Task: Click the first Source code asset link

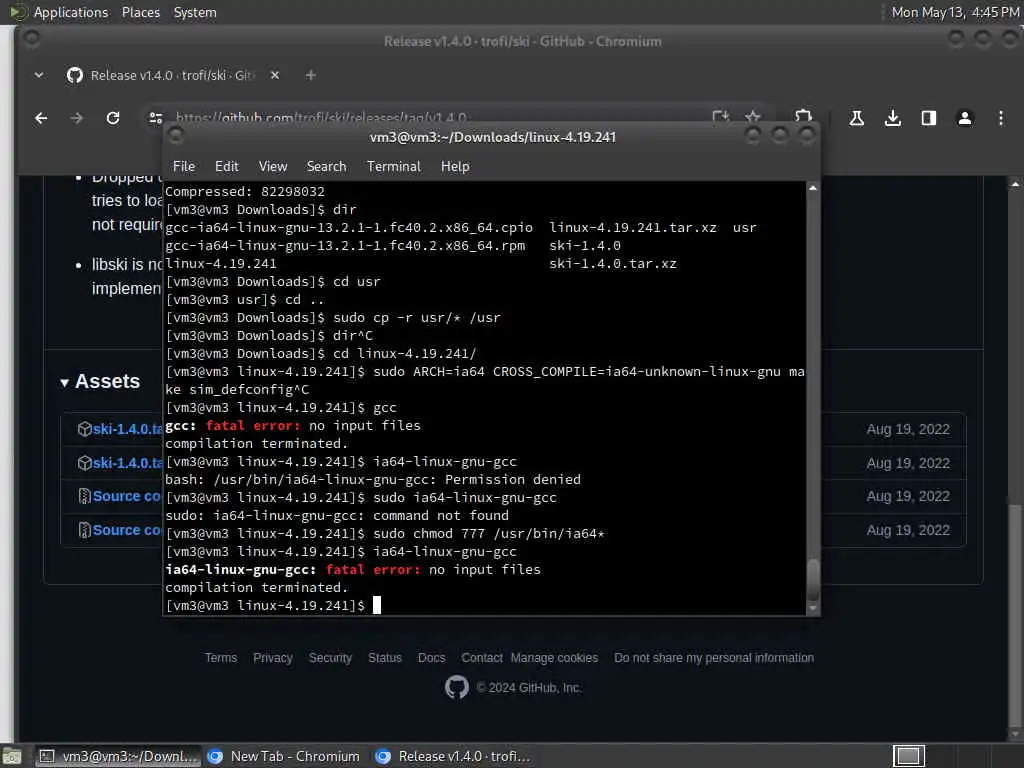Action: [x=127, y=496]
